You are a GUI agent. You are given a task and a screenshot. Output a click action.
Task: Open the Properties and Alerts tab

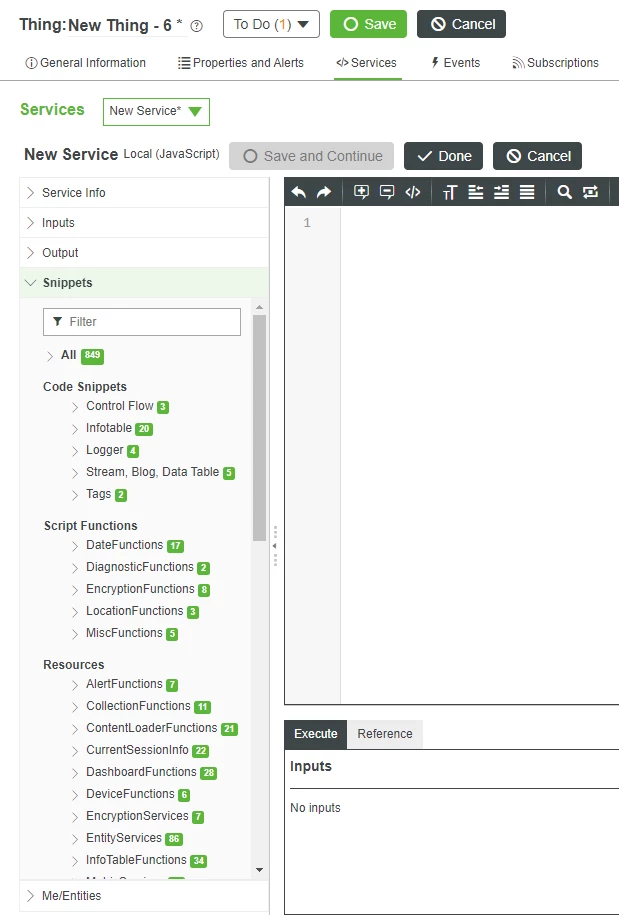click(241, 63)
